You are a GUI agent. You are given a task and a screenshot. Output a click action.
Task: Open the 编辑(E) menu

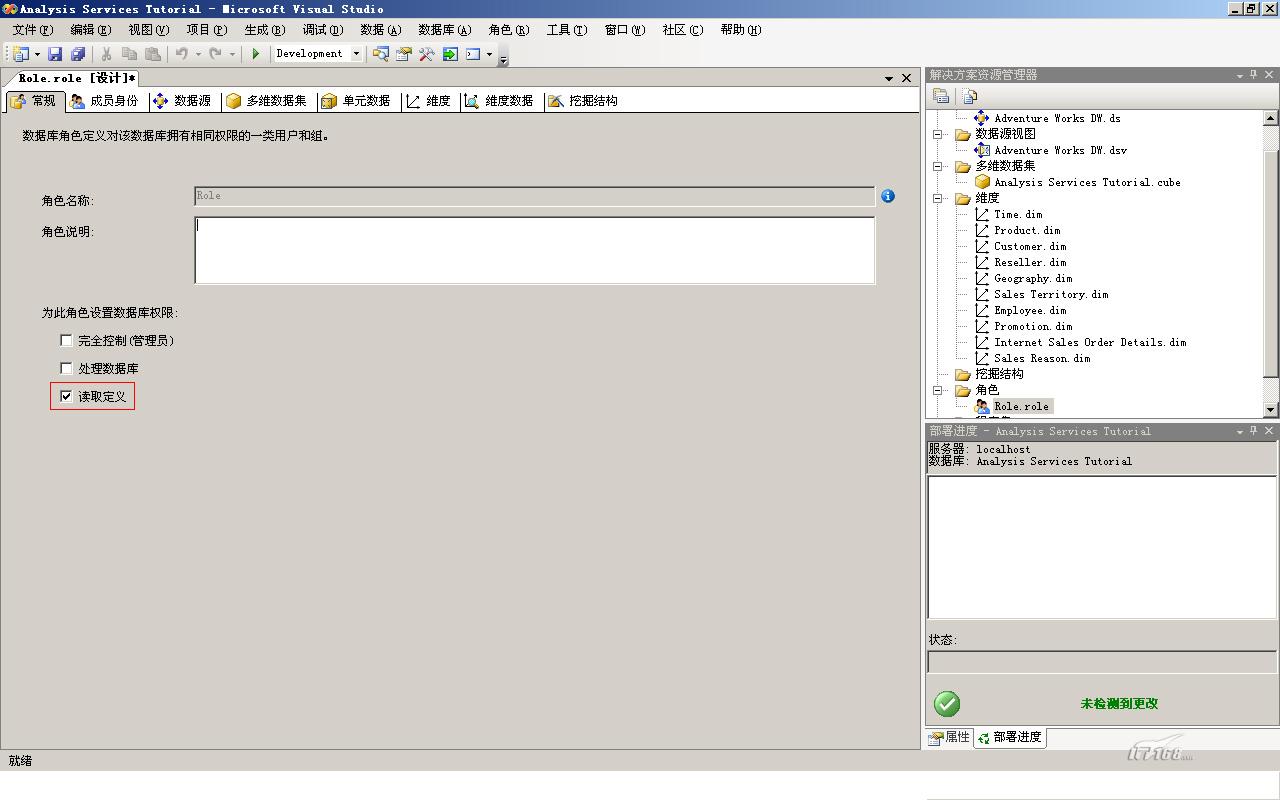pos(90,30)
